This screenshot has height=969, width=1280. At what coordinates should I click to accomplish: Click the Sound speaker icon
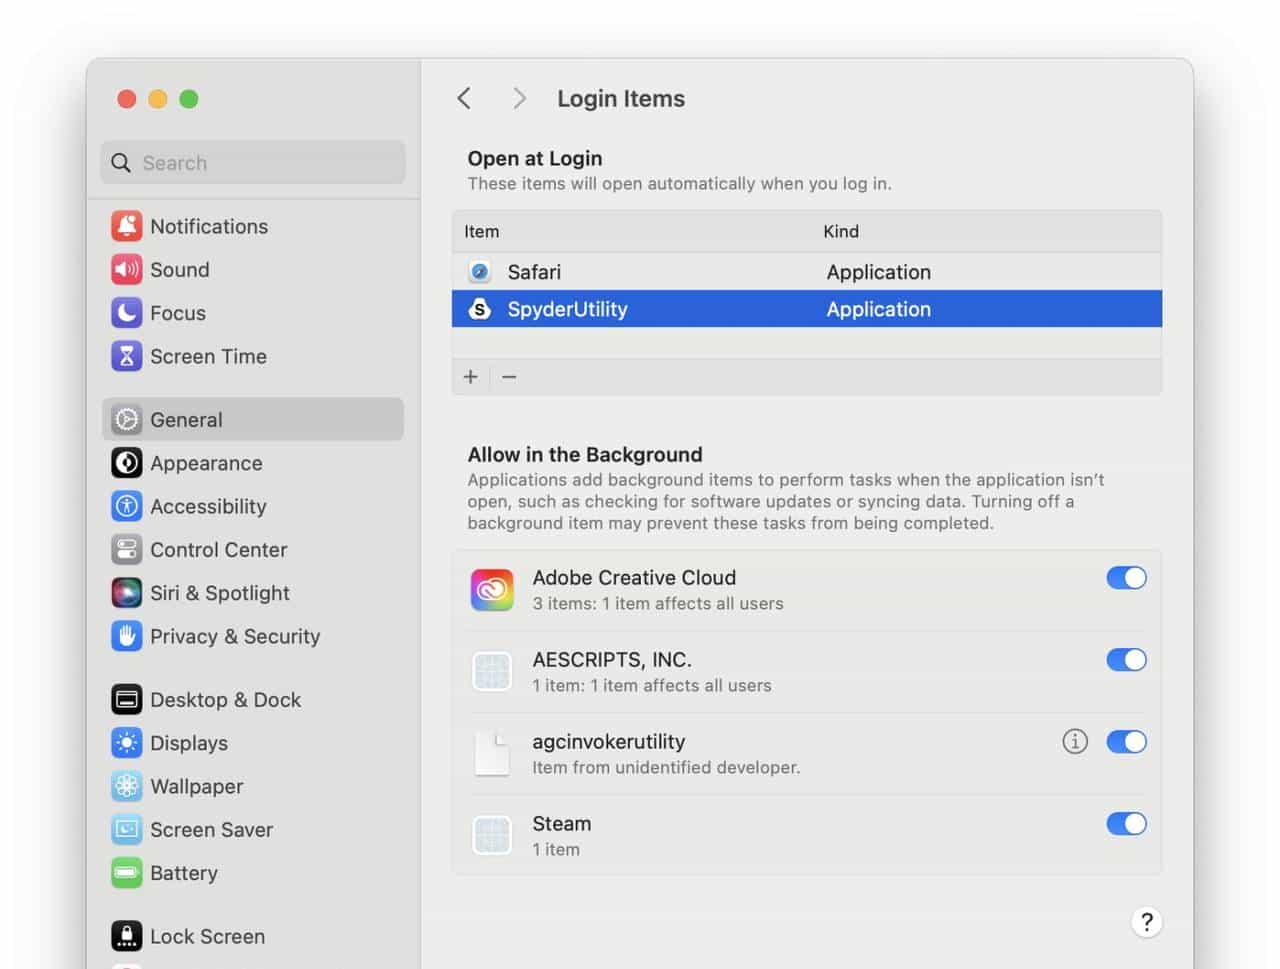tap(126, 269)
